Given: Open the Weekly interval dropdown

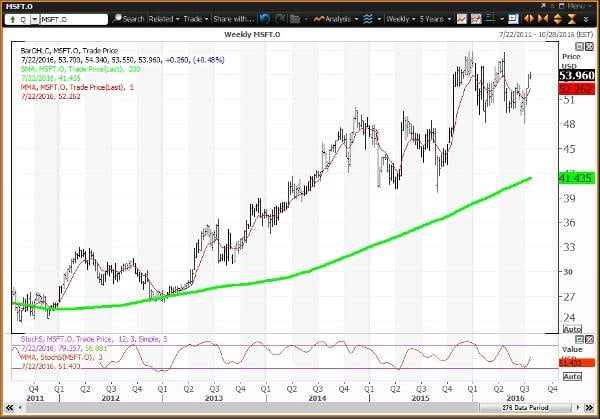Looking at the screenshot, I should [397, 18].
